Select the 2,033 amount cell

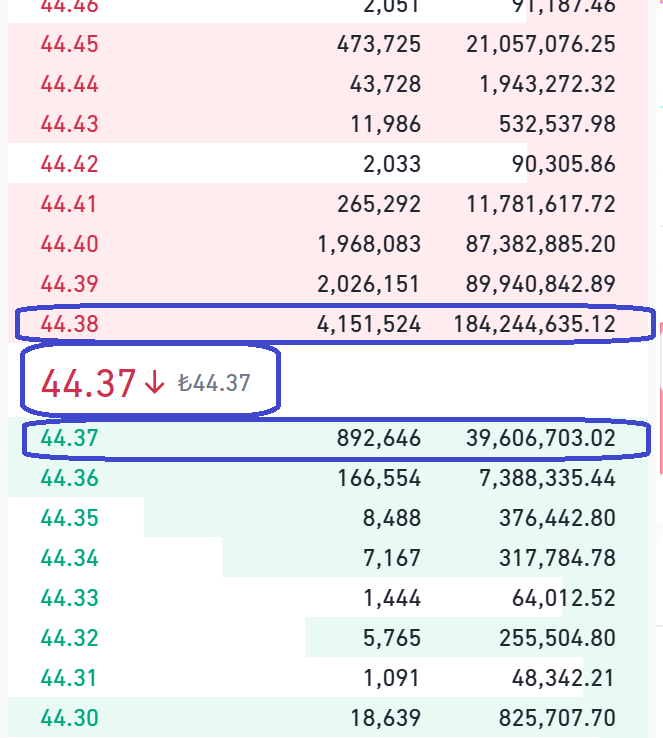pos(391,164)
